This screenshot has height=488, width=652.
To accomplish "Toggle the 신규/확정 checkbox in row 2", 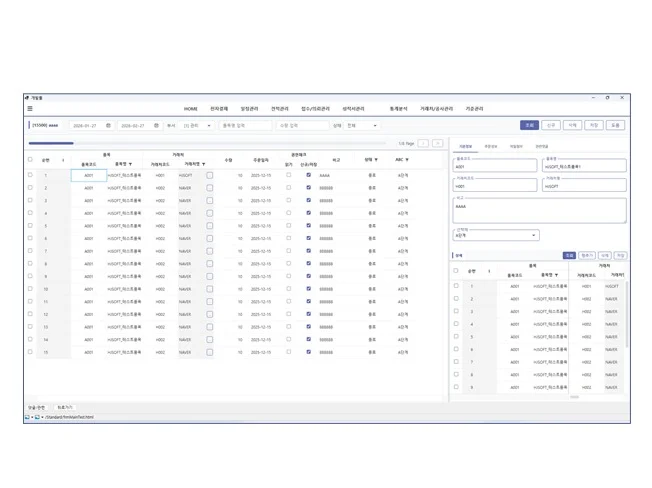I will click(308, 188).
